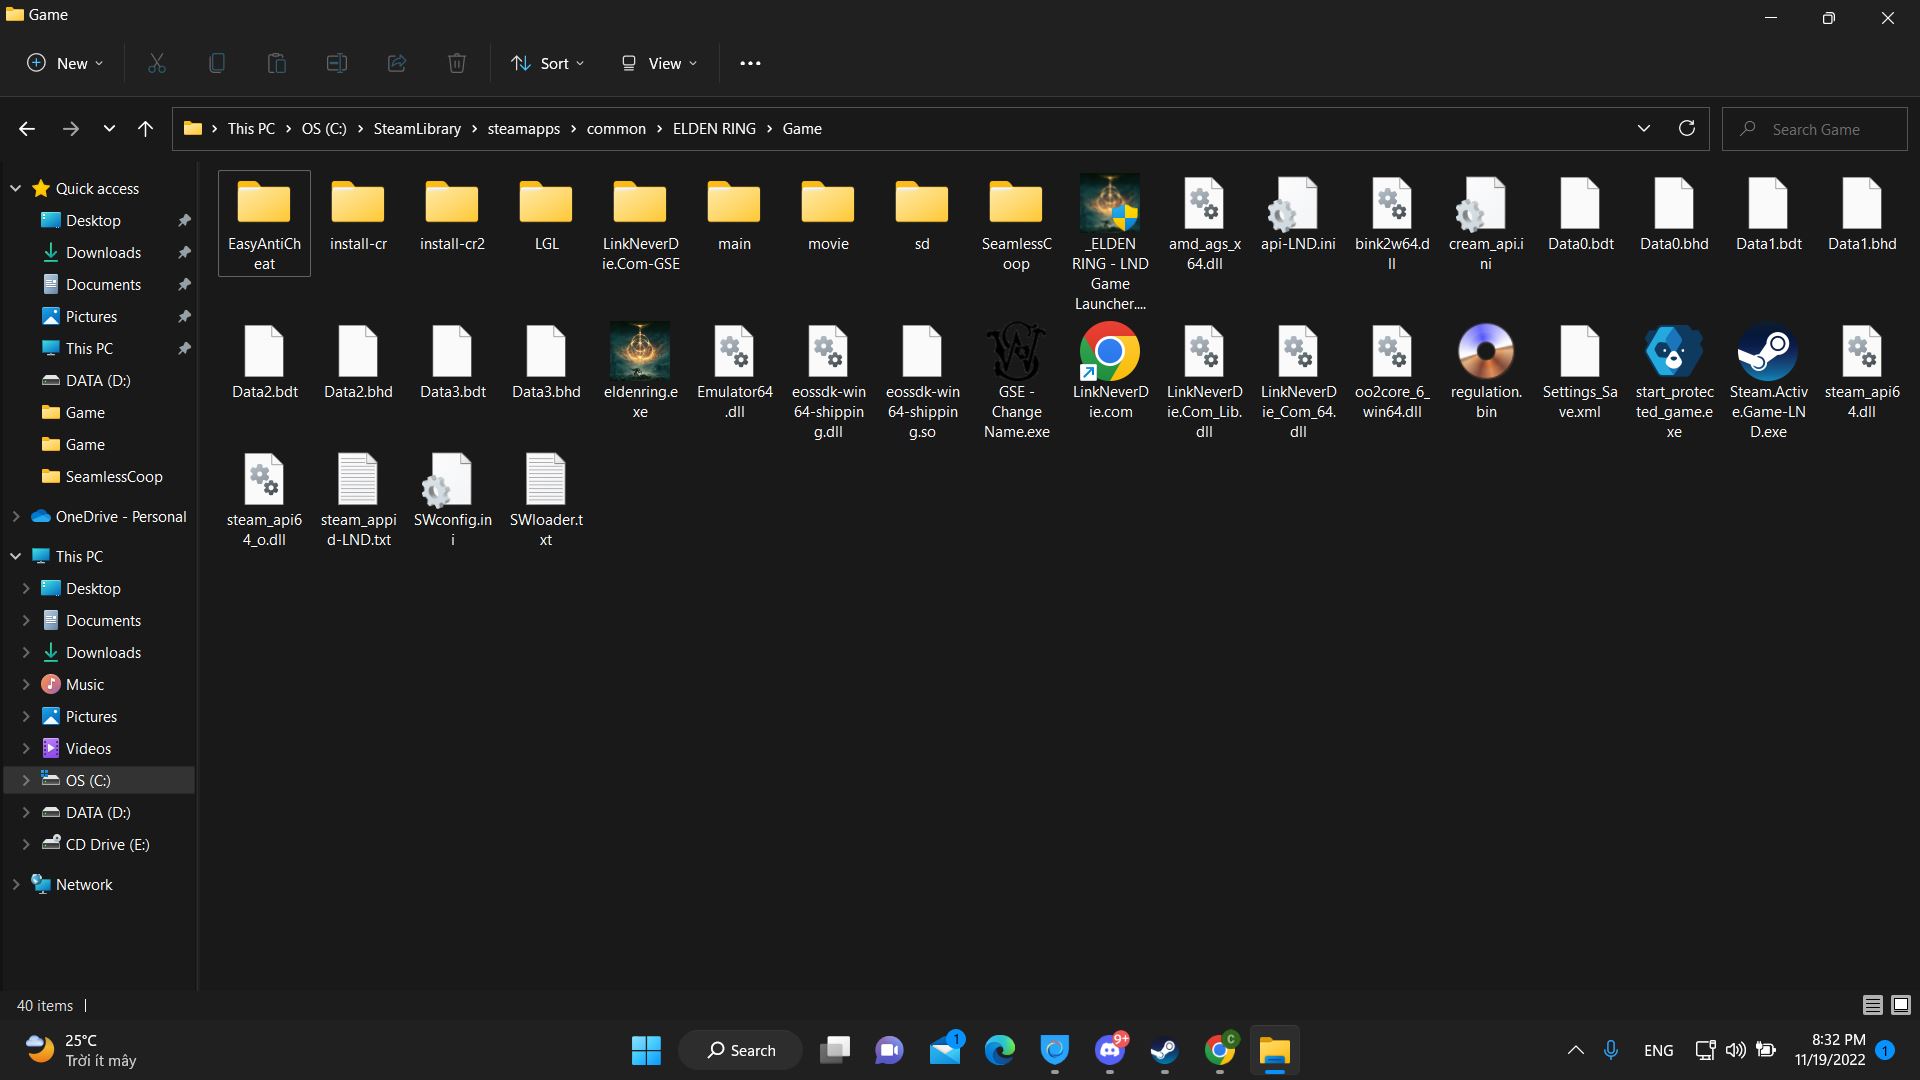The width and height of the screenshot is (1920, 1080).
Task: Open Steam from the taskbar
Action: pos(1164,1050)
